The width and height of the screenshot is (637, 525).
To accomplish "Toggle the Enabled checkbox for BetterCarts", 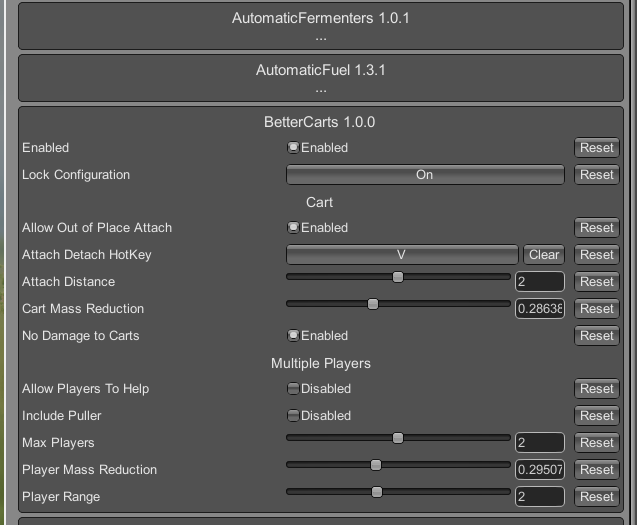I will click(293, 147).
